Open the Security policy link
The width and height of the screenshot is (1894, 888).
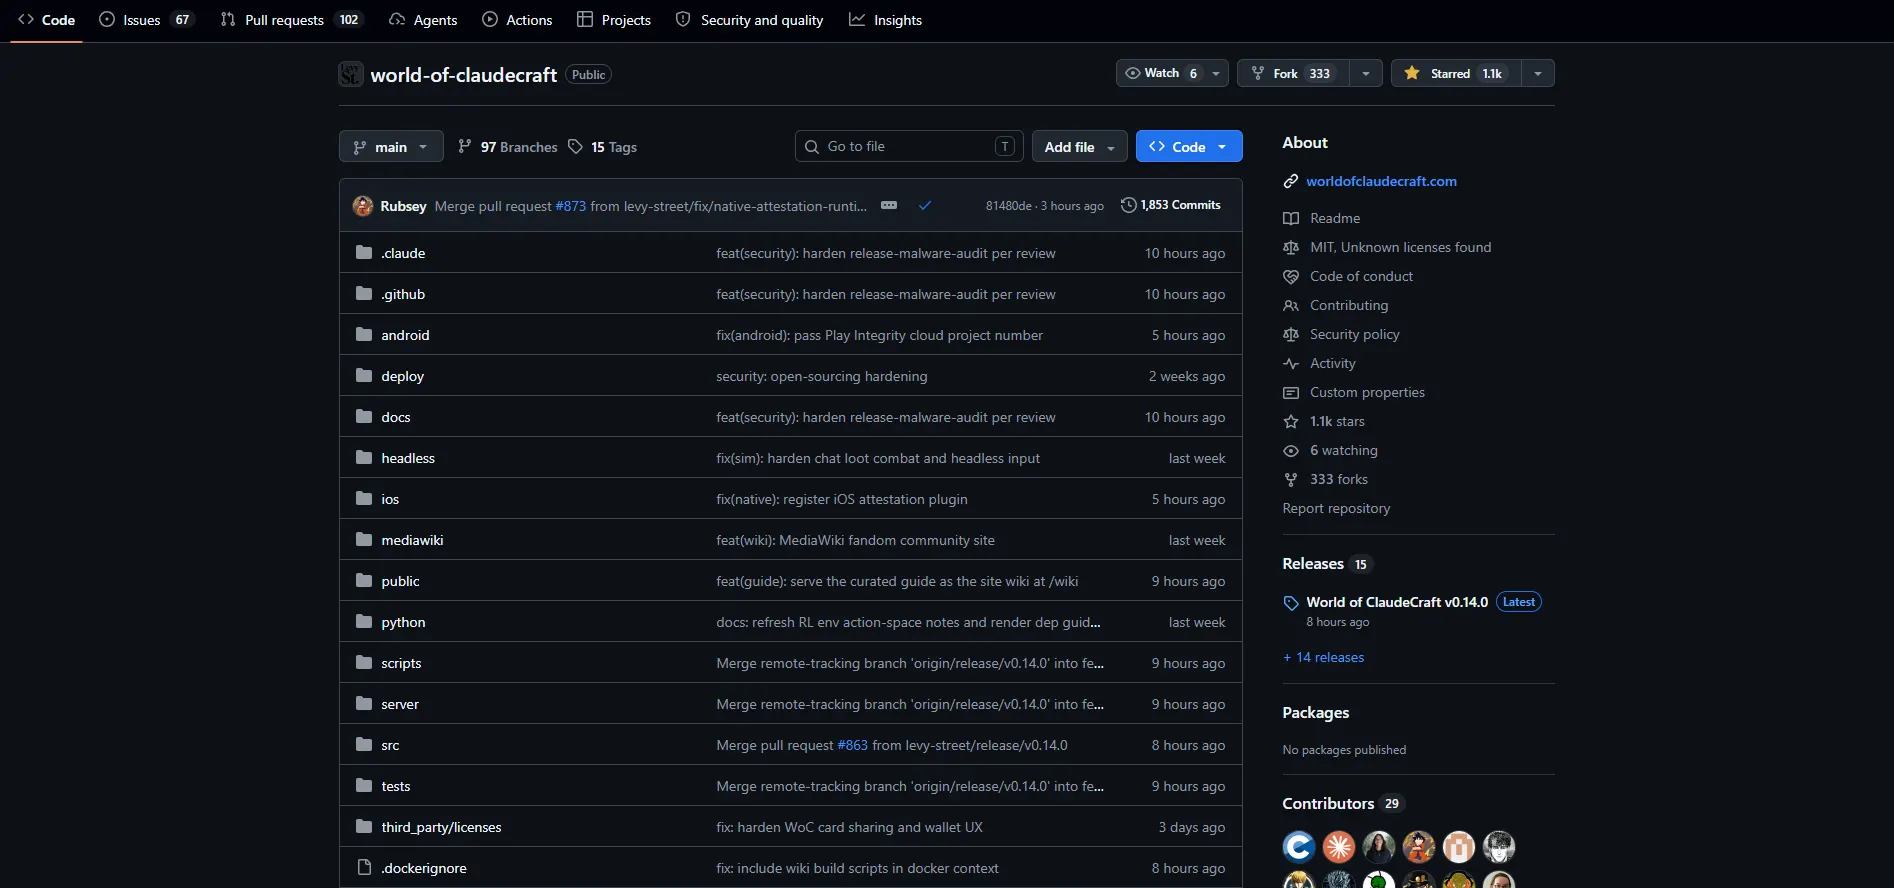(x=1354, y=334)
